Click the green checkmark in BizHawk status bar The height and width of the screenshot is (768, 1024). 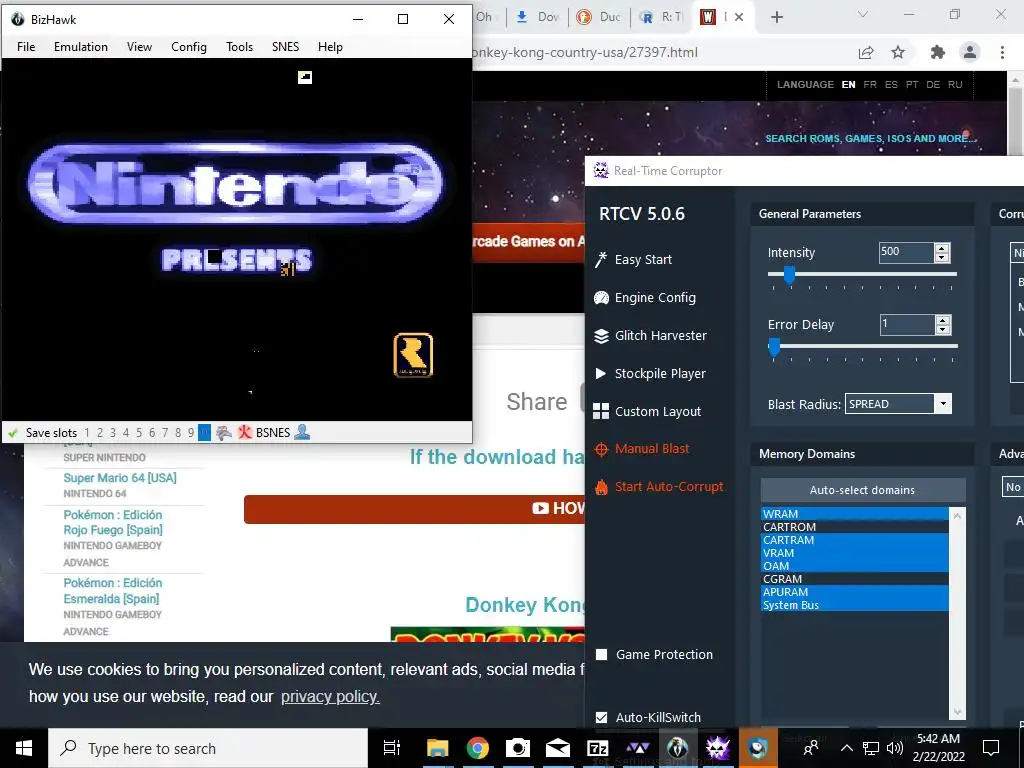[12, 432]
